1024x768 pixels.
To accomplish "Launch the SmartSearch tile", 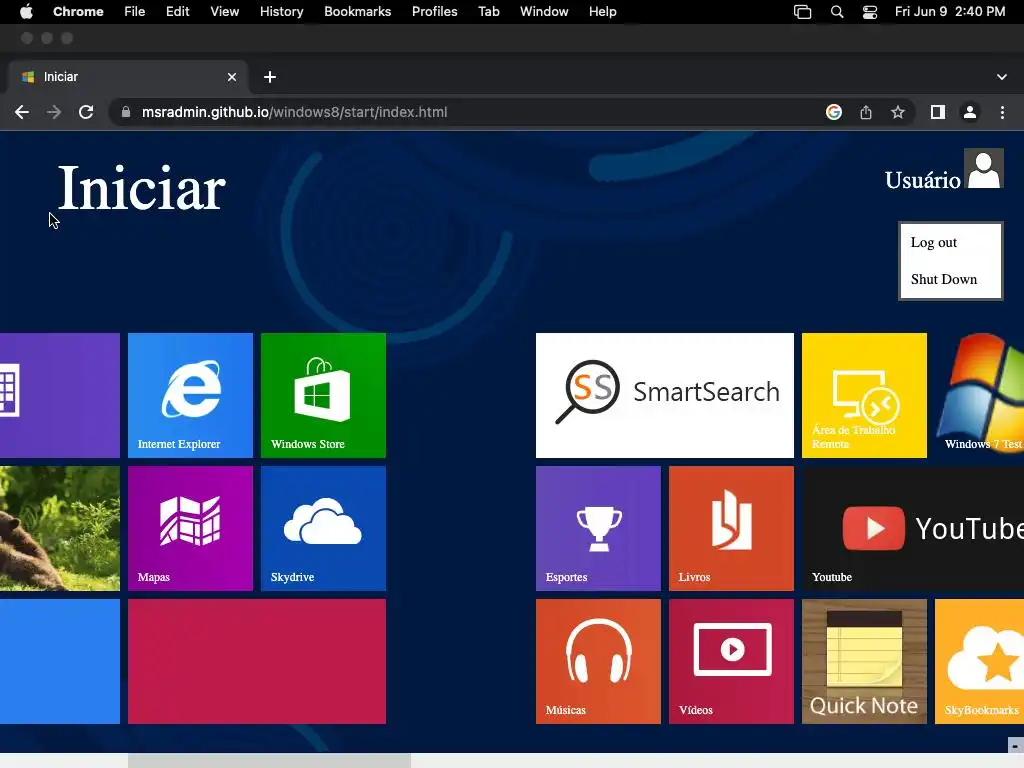I will click(665, 395).
